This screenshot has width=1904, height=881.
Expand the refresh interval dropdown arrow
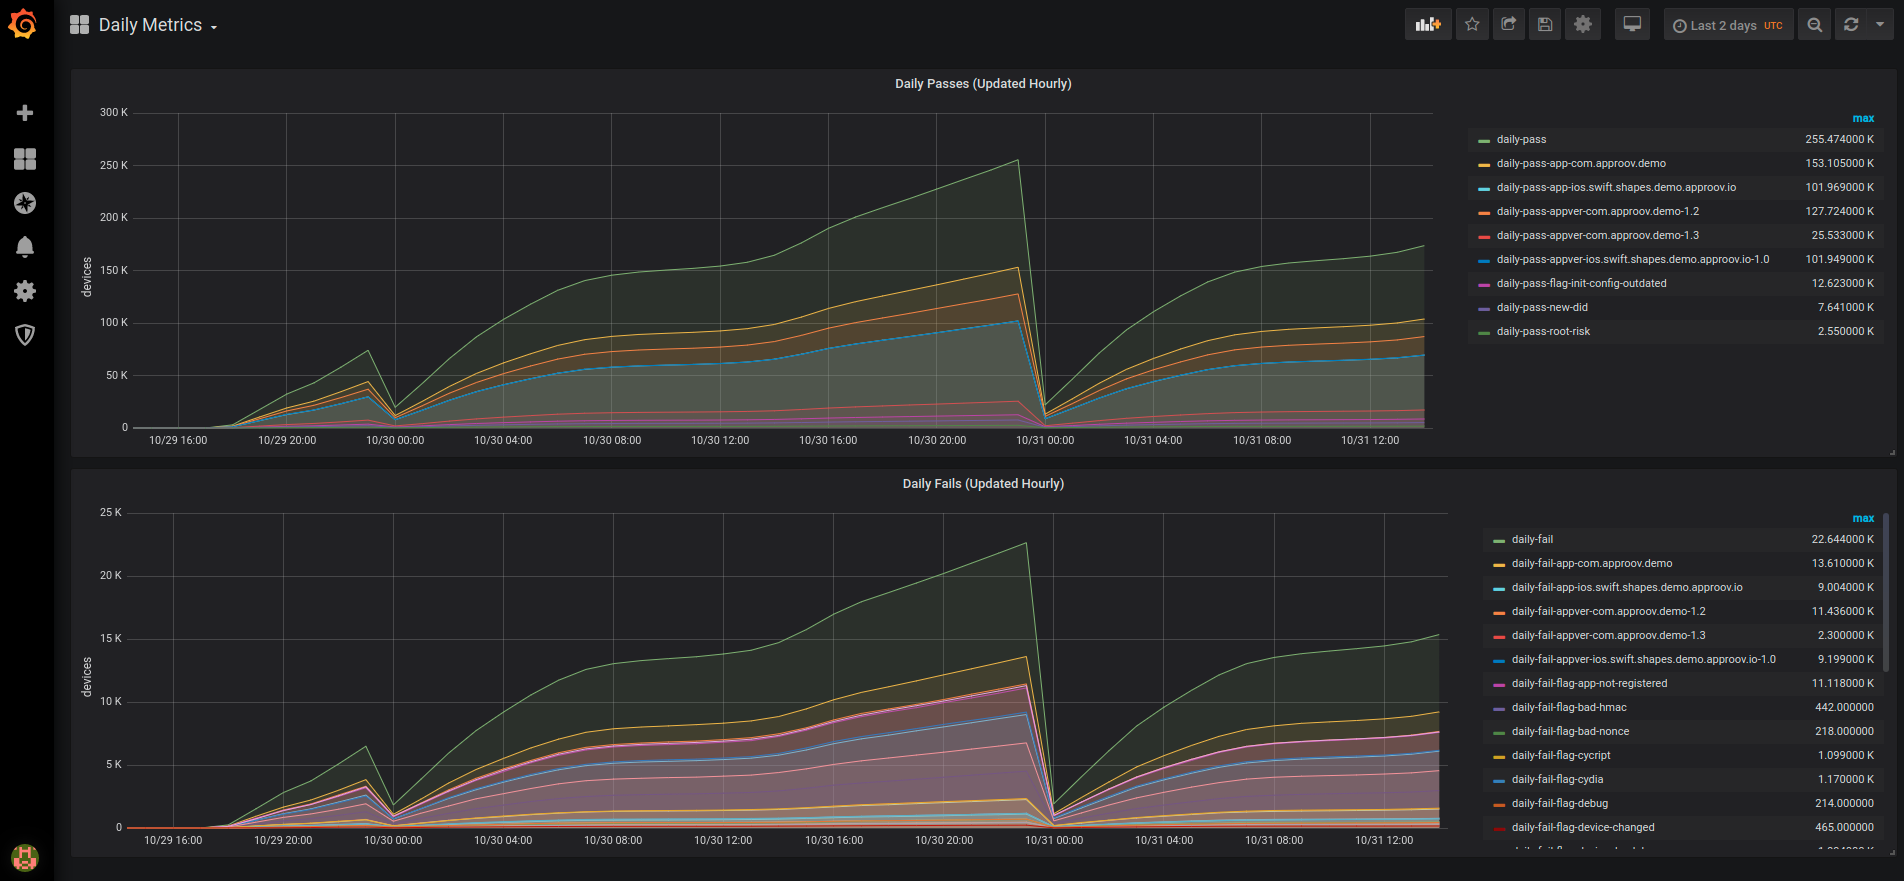click(1880, 25)
